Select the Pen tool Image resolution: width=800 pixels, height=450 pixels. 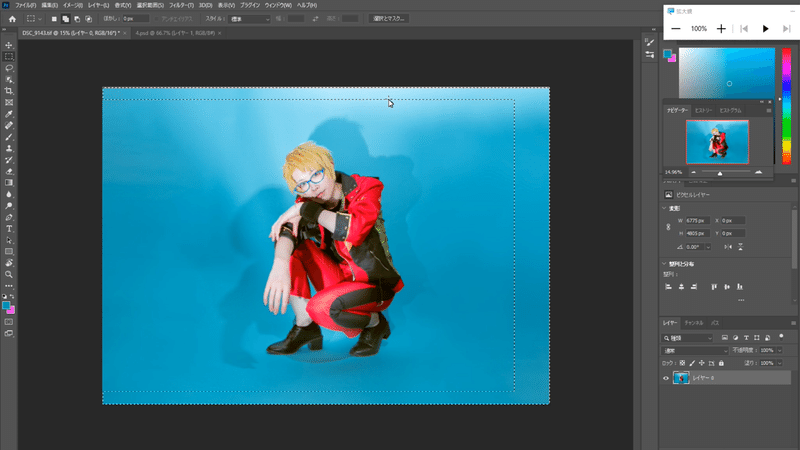pos(9,217)
